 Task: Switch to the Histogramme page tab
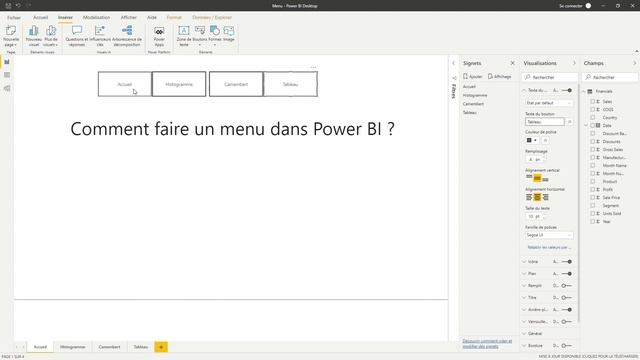[x=73, y=347]
